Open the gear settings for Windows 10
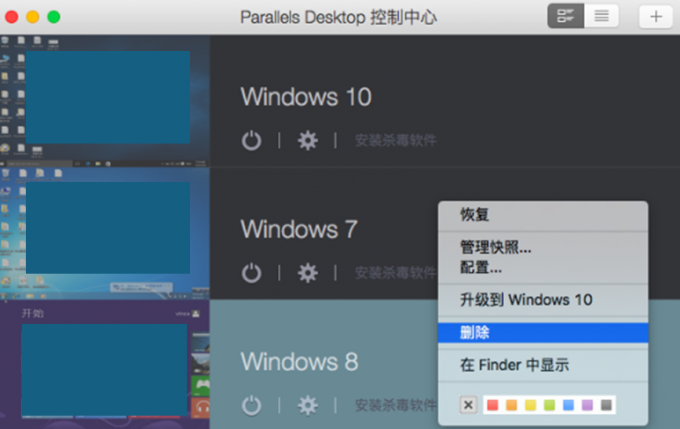680x429 pixels. point(307,141)
